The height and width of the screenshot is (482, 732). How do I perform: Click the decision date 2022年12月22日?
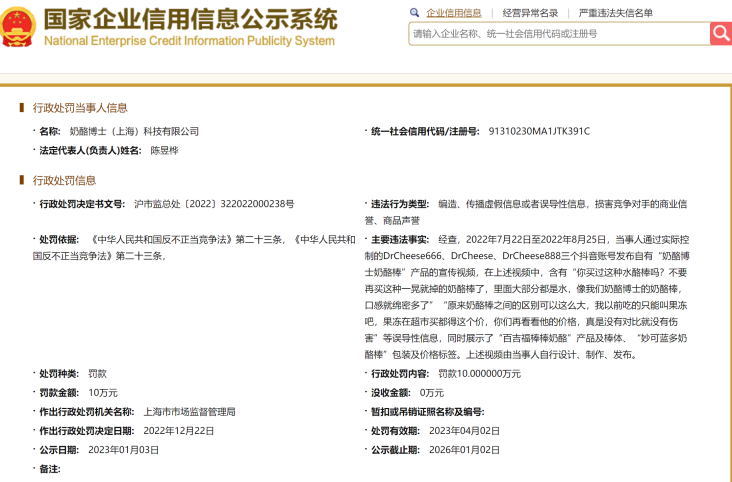[x=179, y=431]
